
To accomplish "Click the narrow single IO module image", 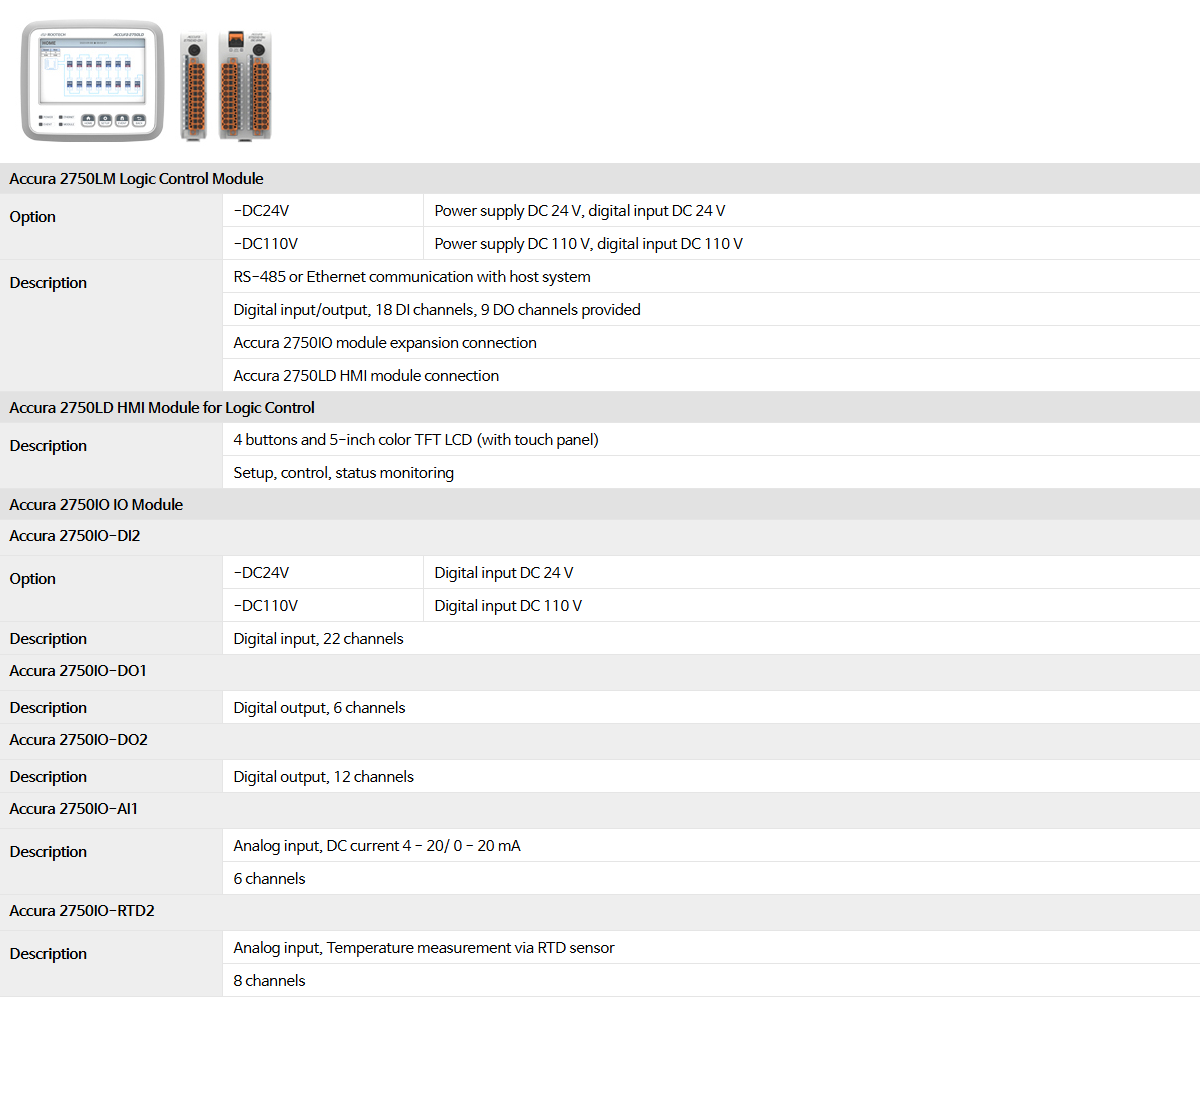I will click(195, 86).
